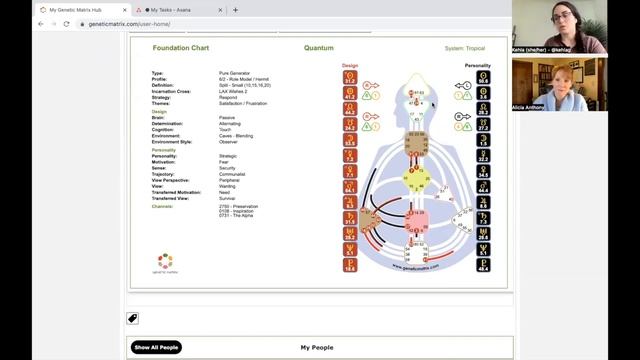Open a new browser tab
This screenshot has width=640, height=360.
click(236, 10)
